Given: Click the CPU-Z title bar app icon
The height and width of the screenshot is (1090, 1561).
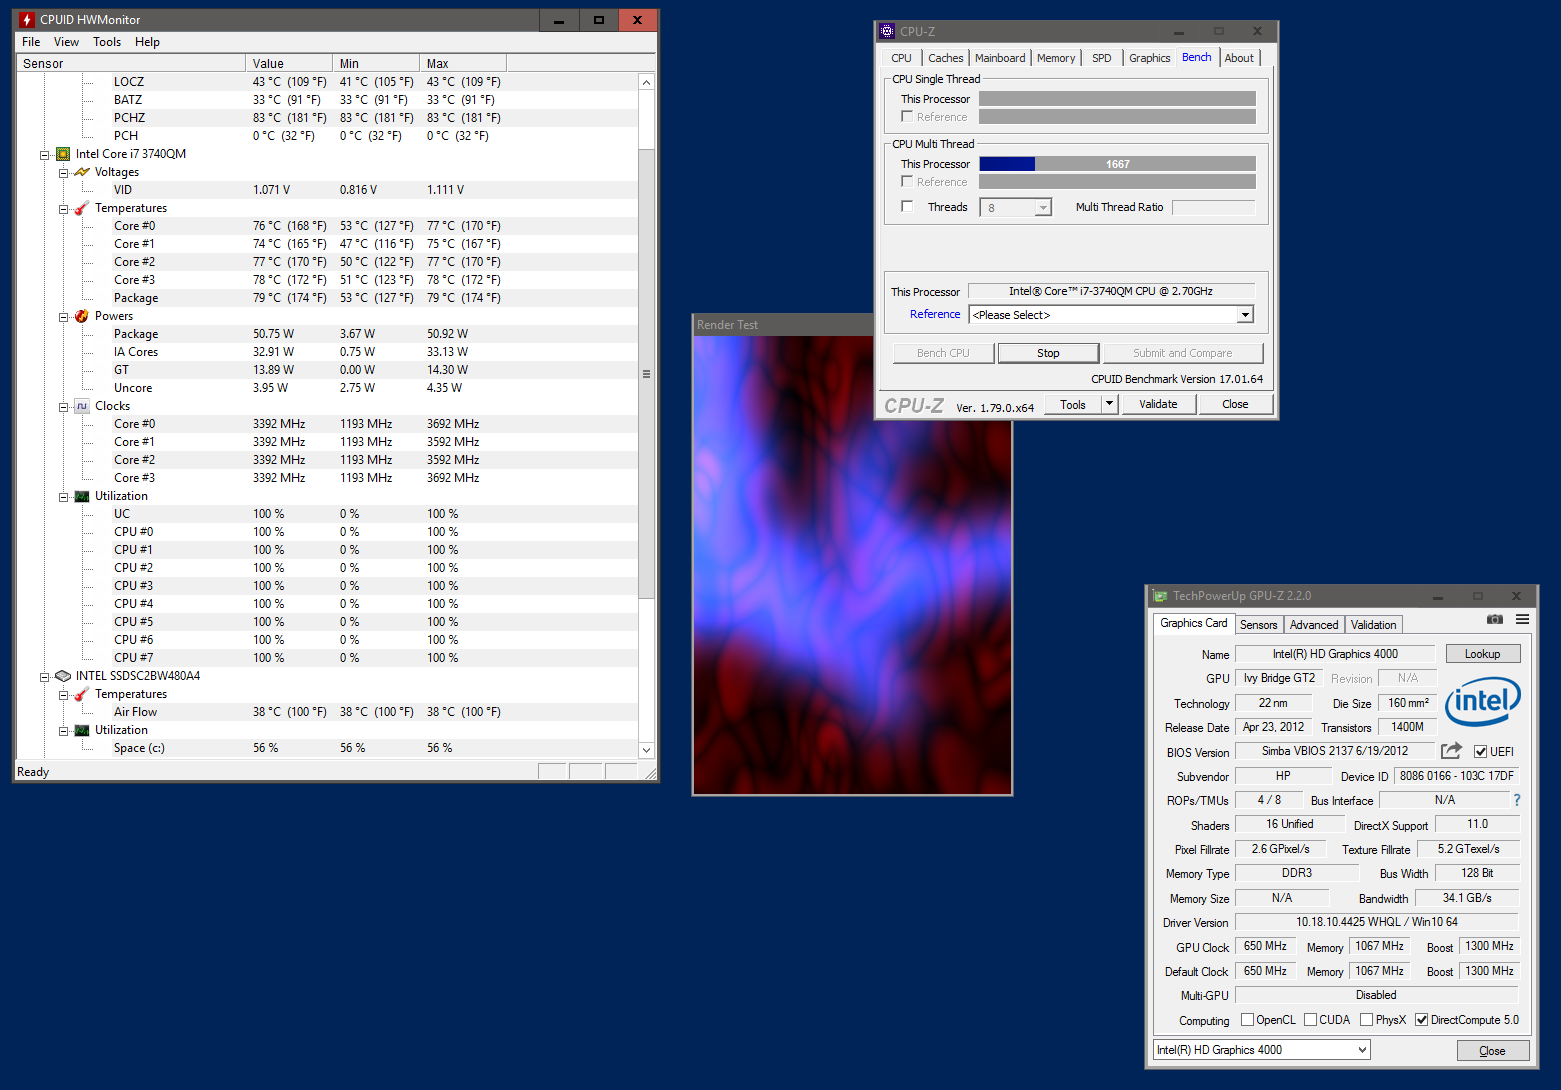Looking at the screenshot, I should [887, 32].
